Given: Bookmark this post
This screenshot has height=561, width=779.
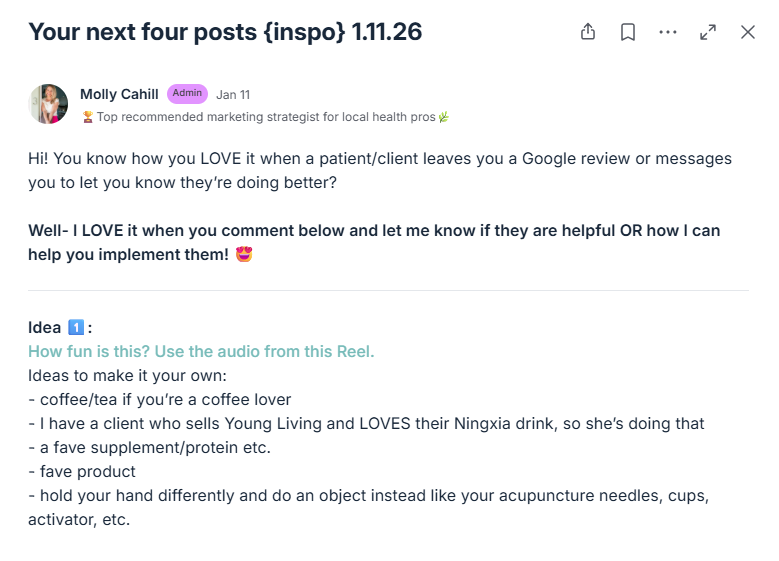Looking at the screenshot, I should coord(628,32).
